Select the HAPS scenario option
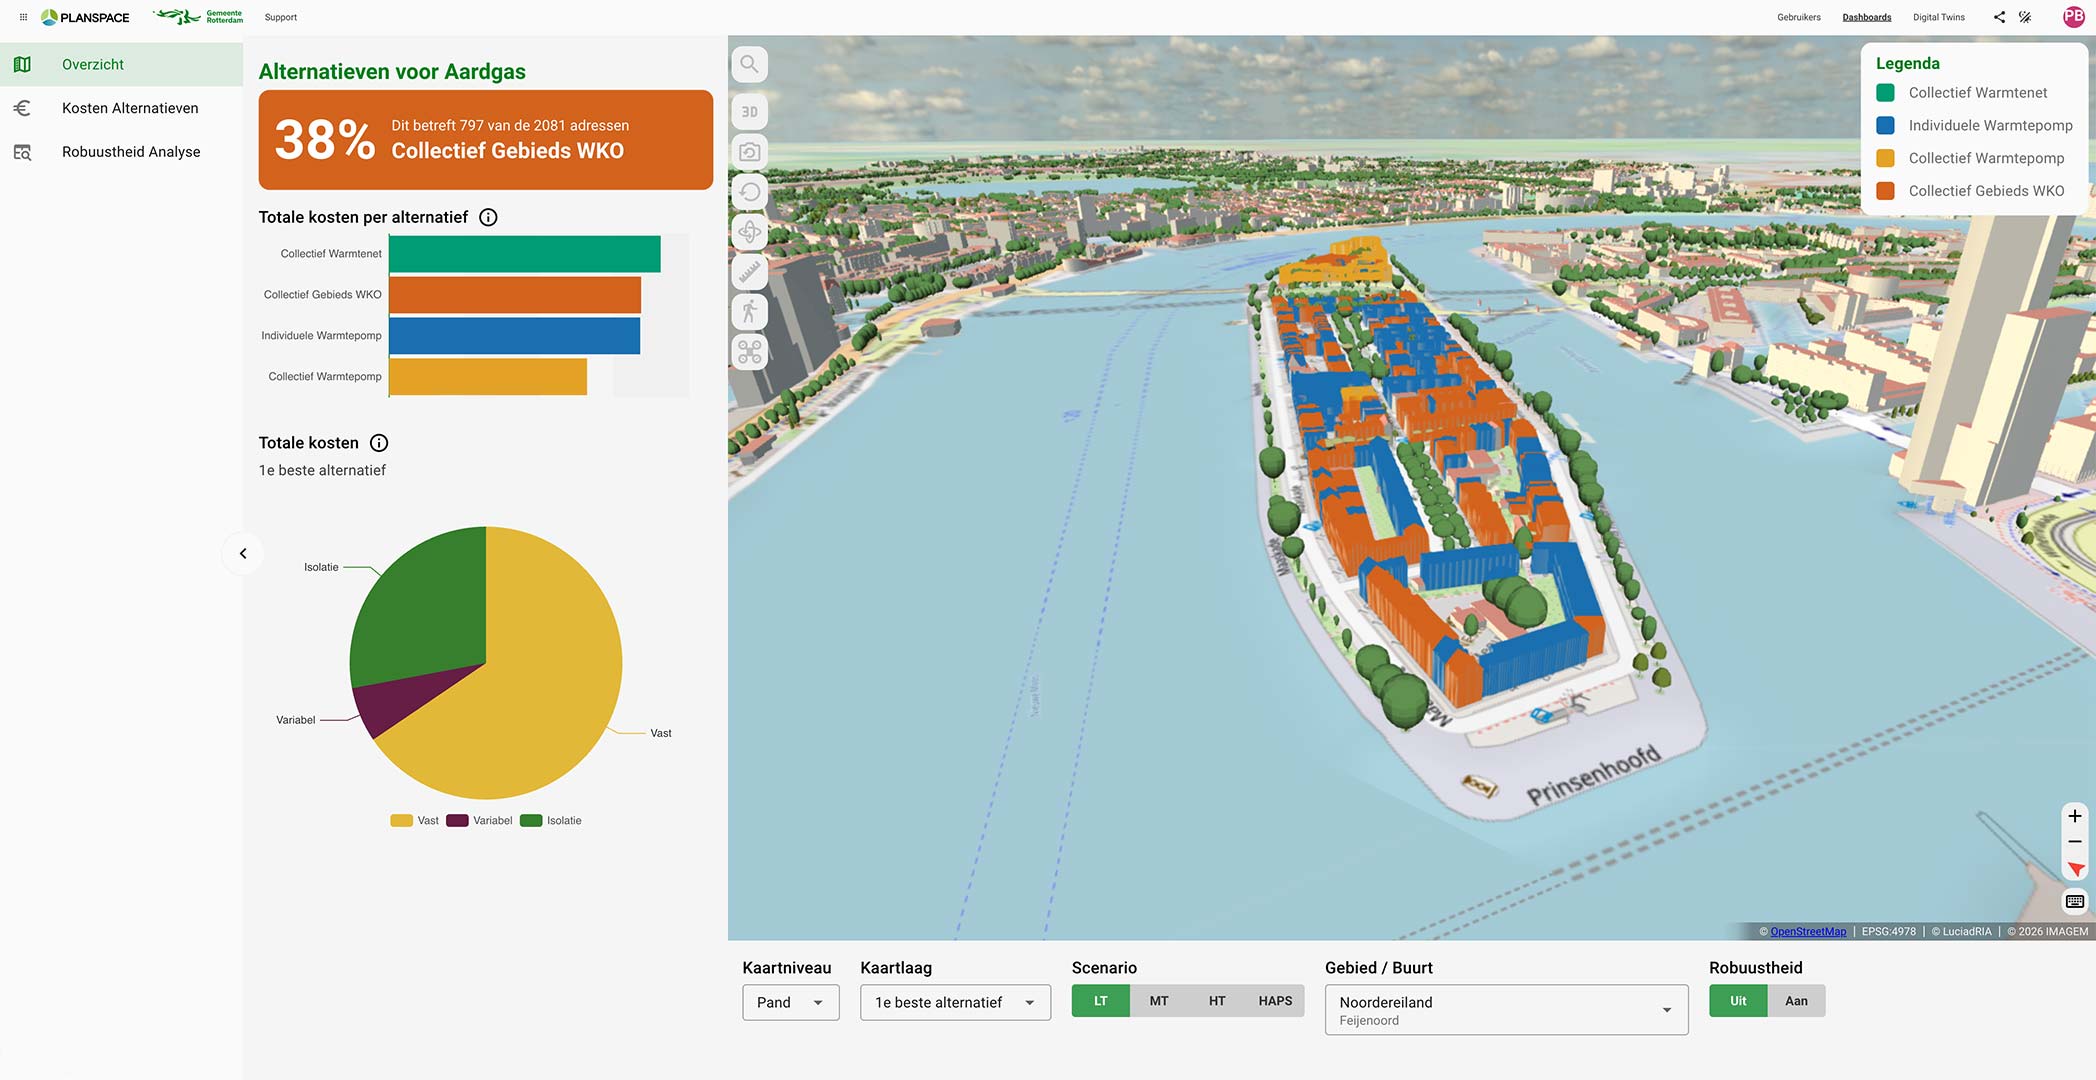This screenshot has width=2096, height=1080. point(1275,1001)
